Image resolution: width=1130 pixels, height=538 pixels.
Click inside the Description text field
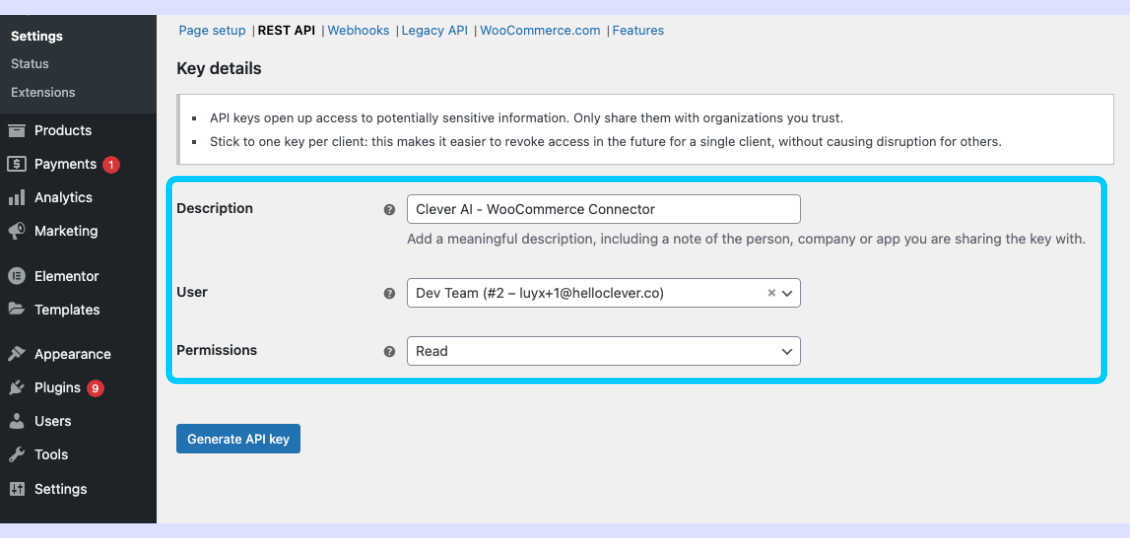tap(603, 209)
